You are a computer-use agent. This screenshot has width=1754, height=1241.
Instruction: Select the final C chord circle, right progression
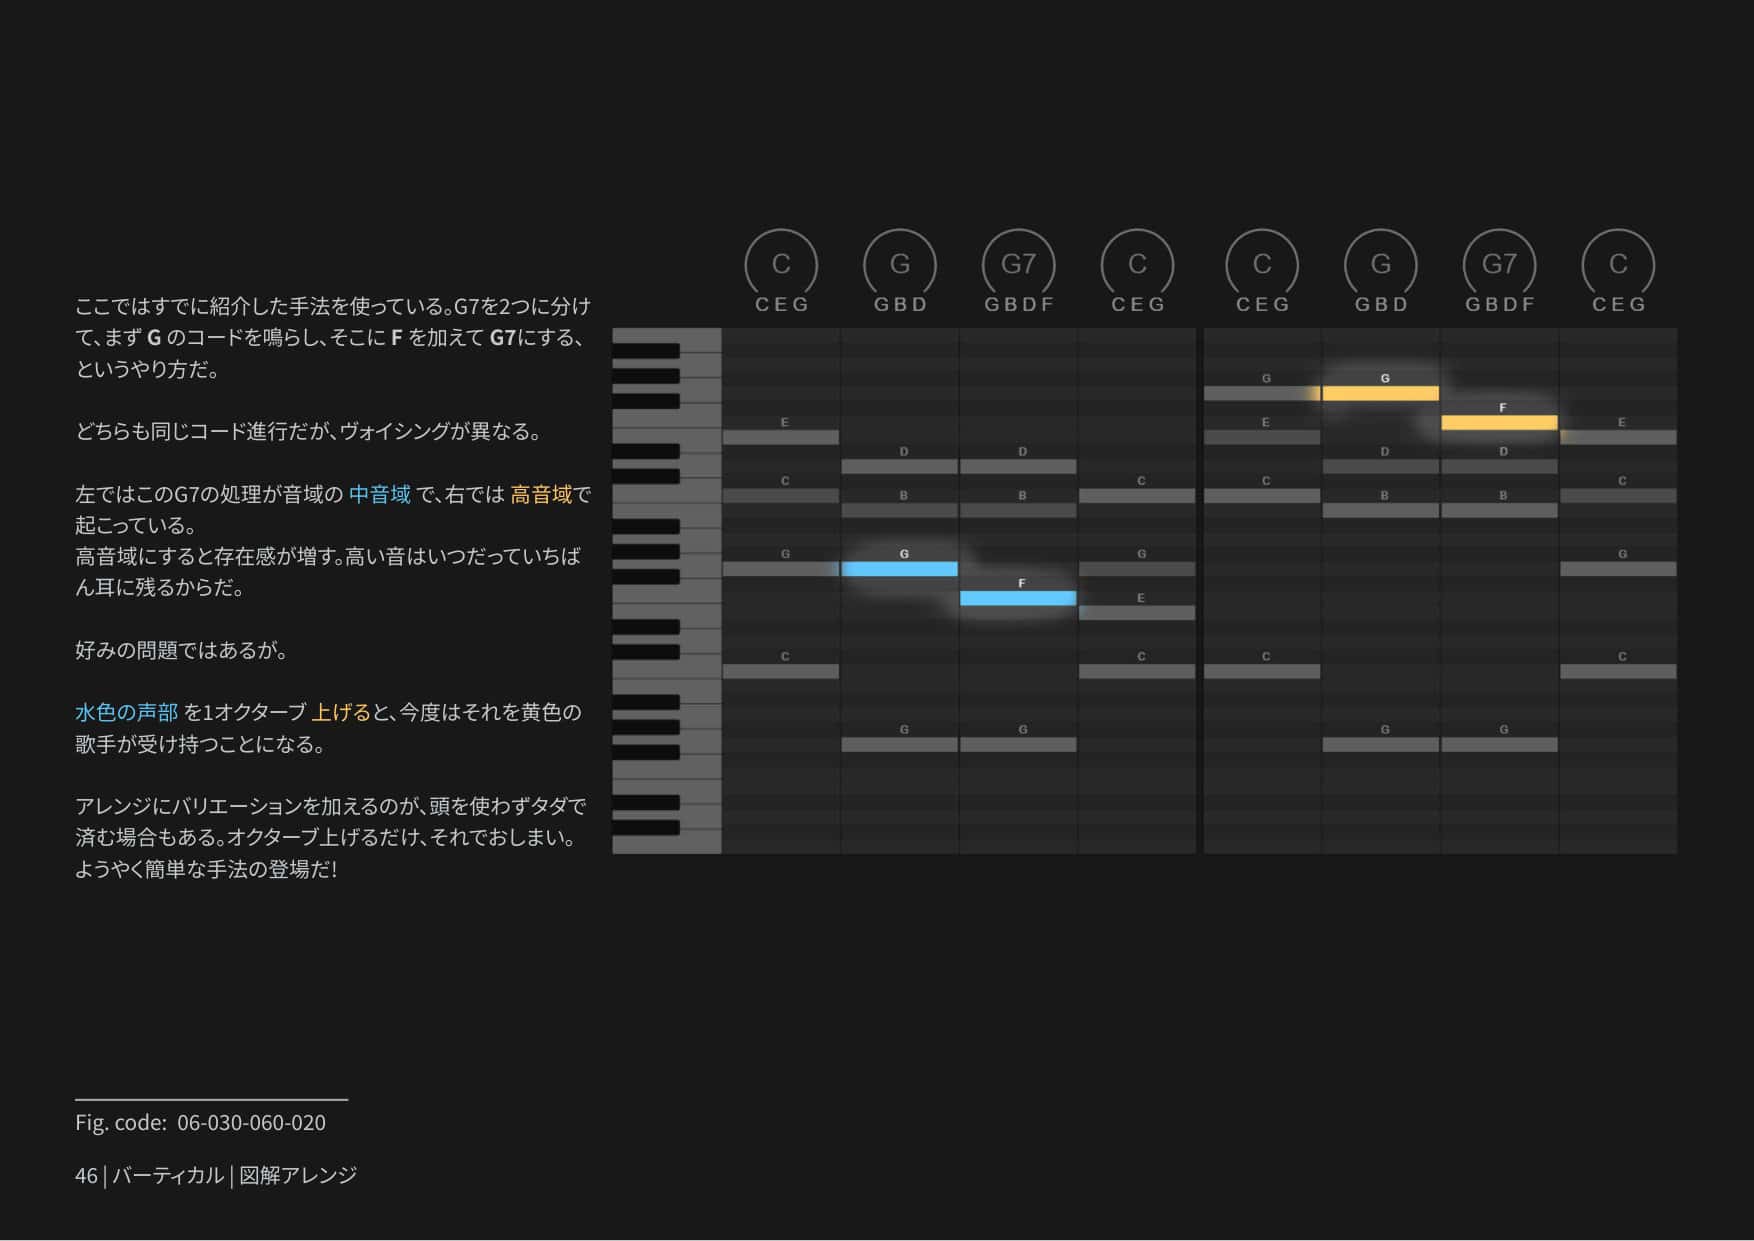(1618, 264)
